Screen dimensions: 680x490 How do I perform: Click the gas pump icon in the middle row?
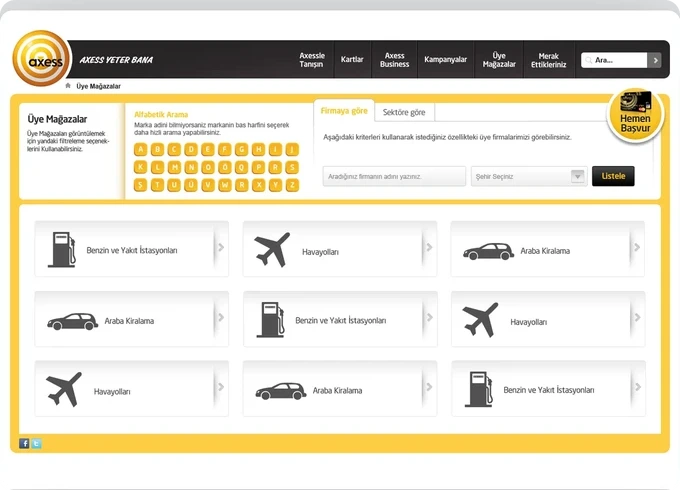[x=271, y=320]
